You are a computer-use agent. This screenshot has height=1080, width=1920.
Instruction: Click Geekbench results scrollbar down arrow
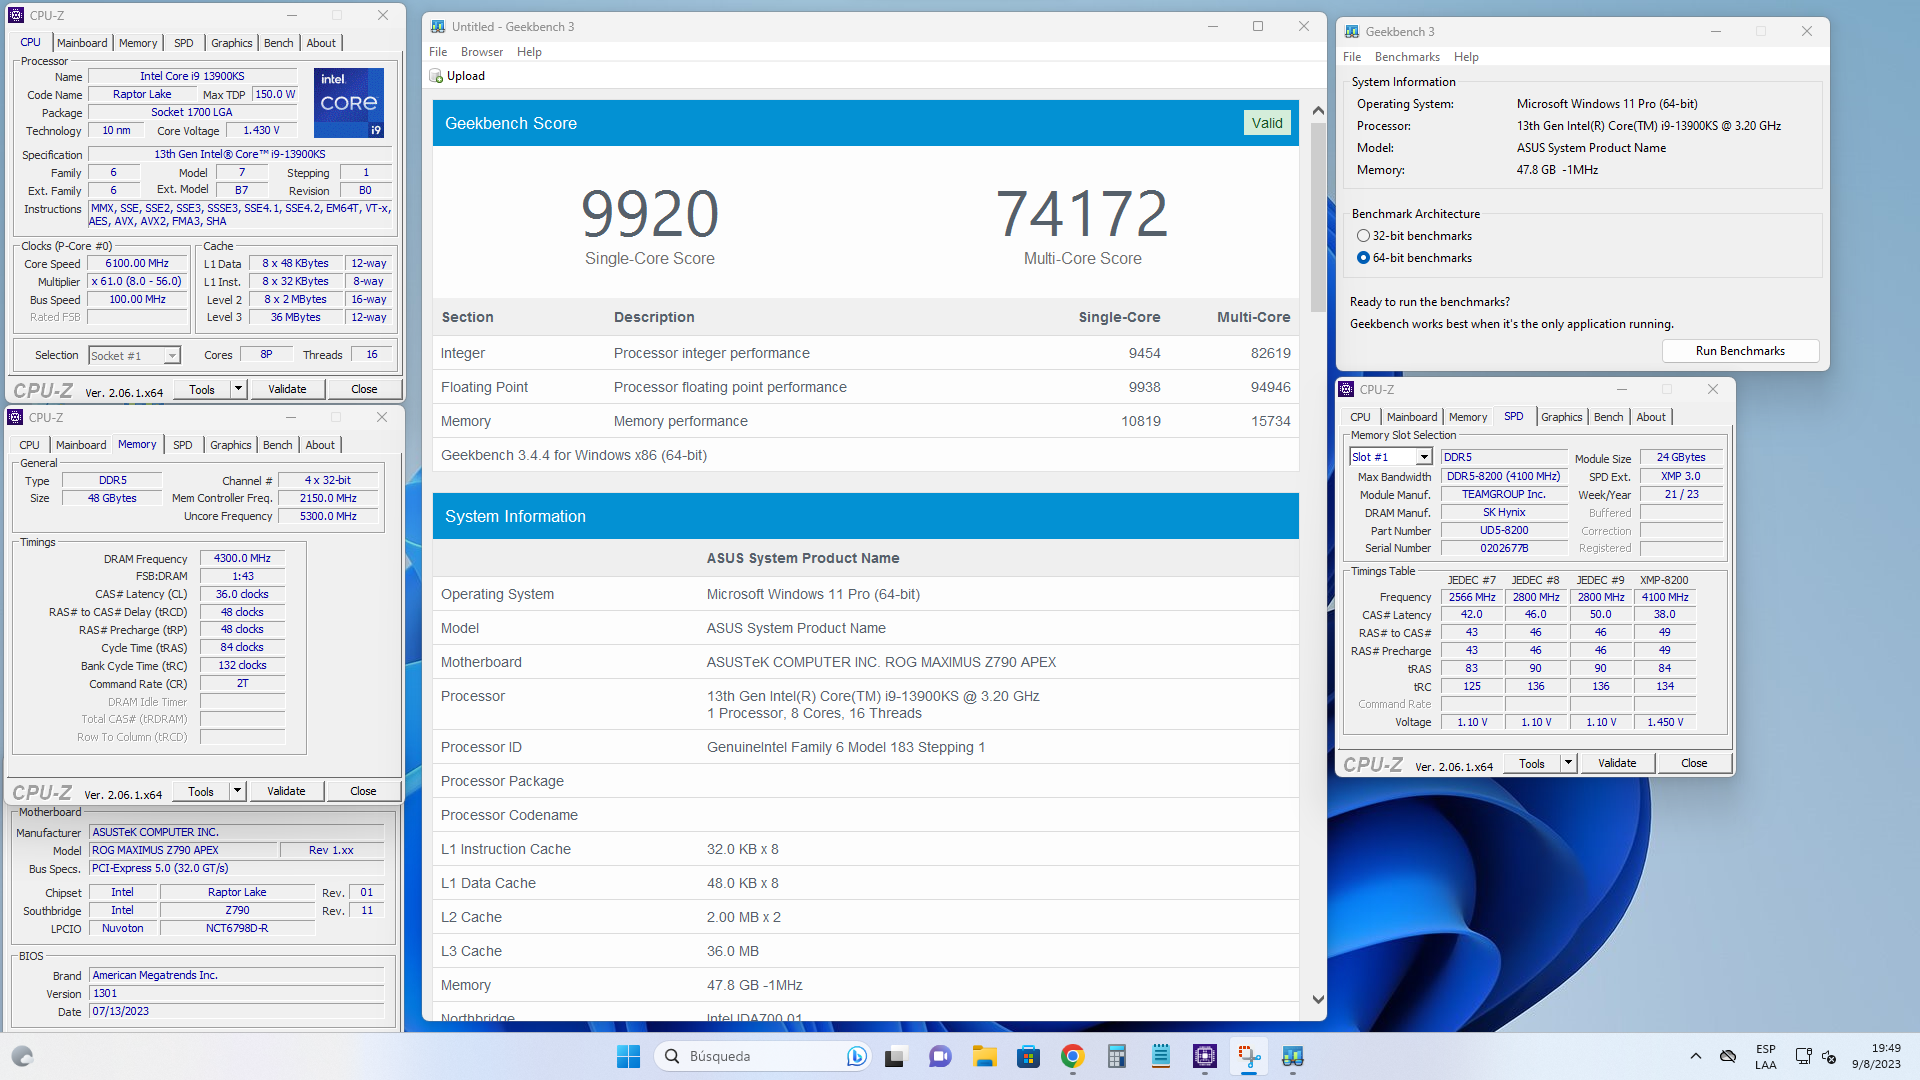click(1318, 1000)
